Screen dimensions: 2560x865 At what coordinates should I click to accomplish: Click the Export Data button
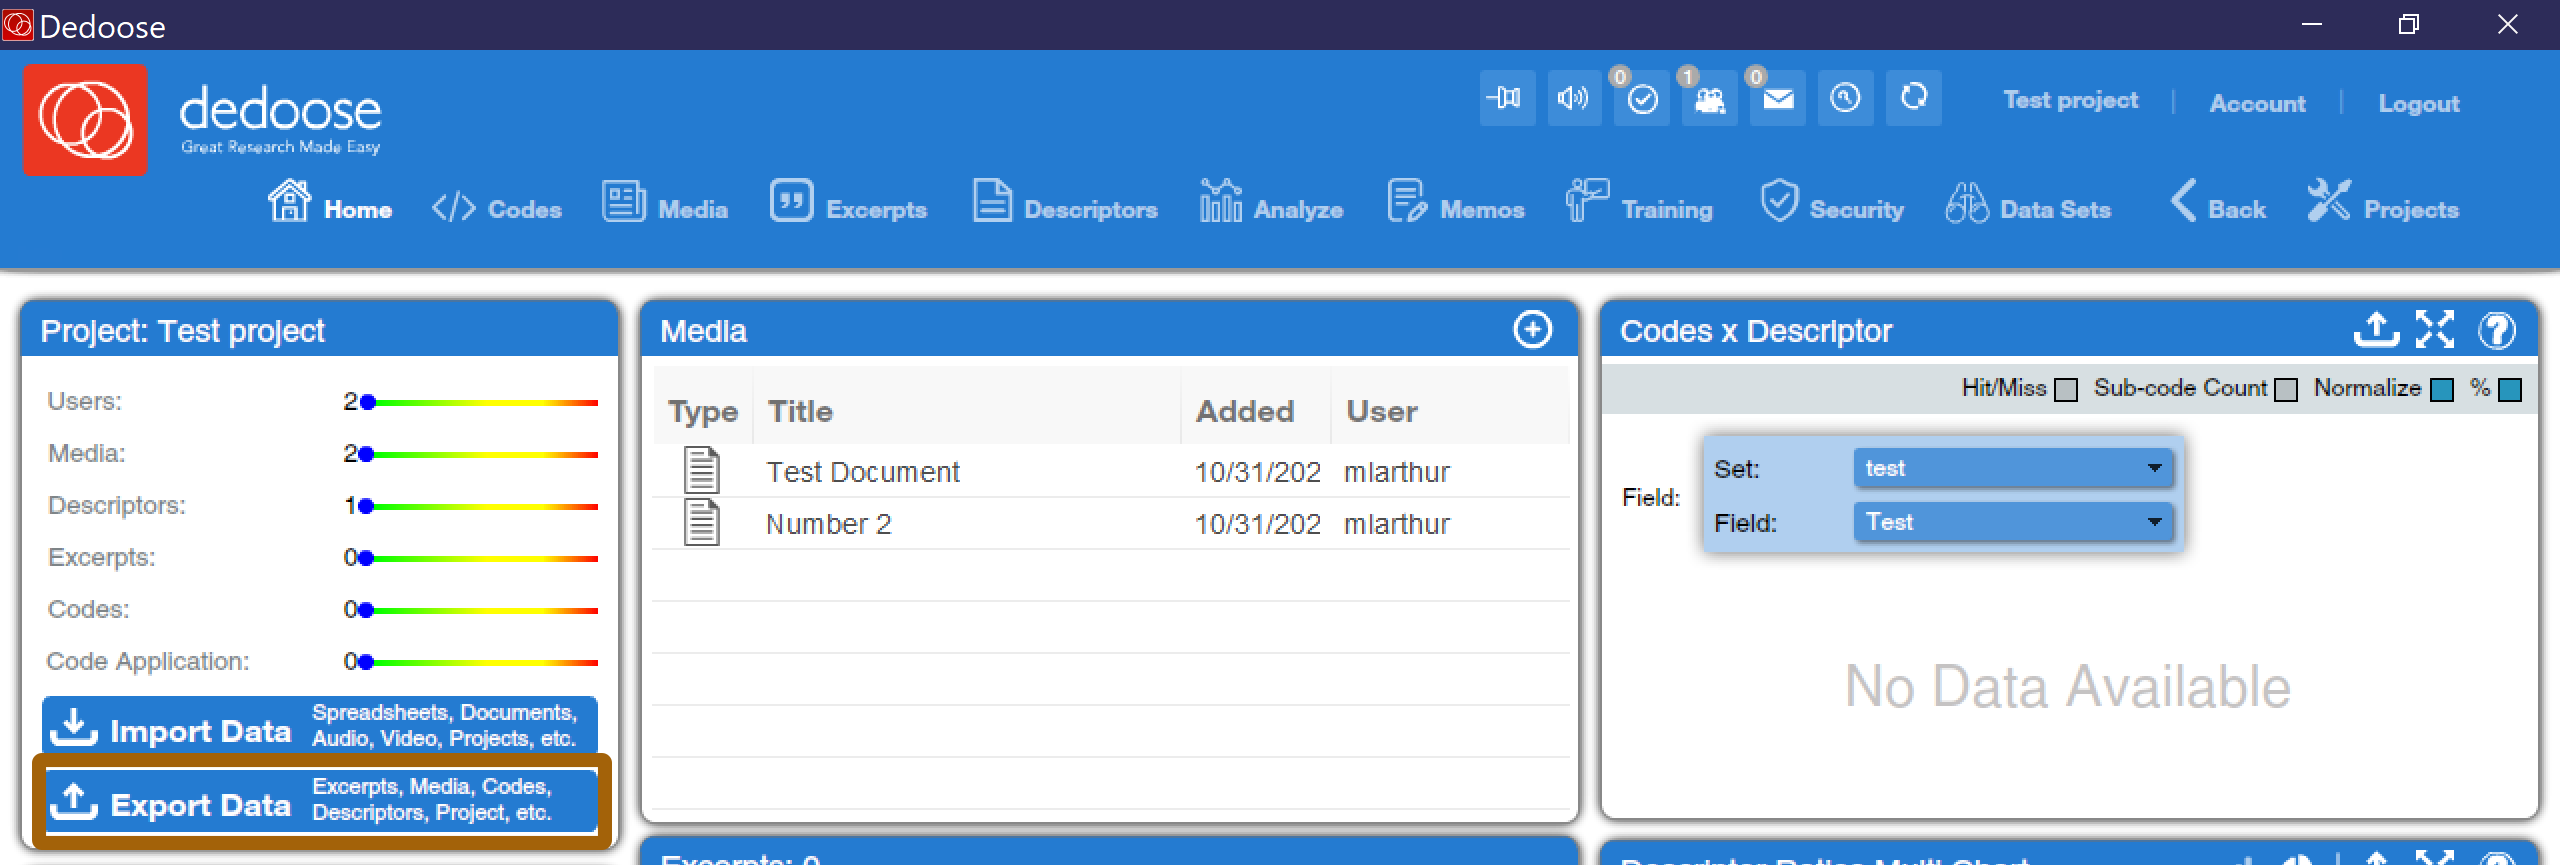point(320,800)
